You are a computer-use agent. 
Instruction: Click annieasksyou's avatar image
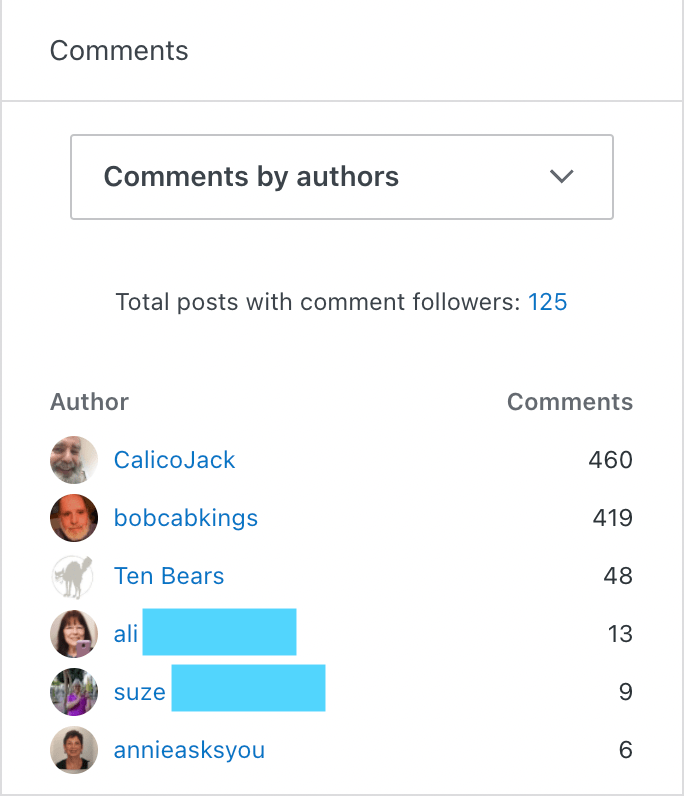click(74, 750)
